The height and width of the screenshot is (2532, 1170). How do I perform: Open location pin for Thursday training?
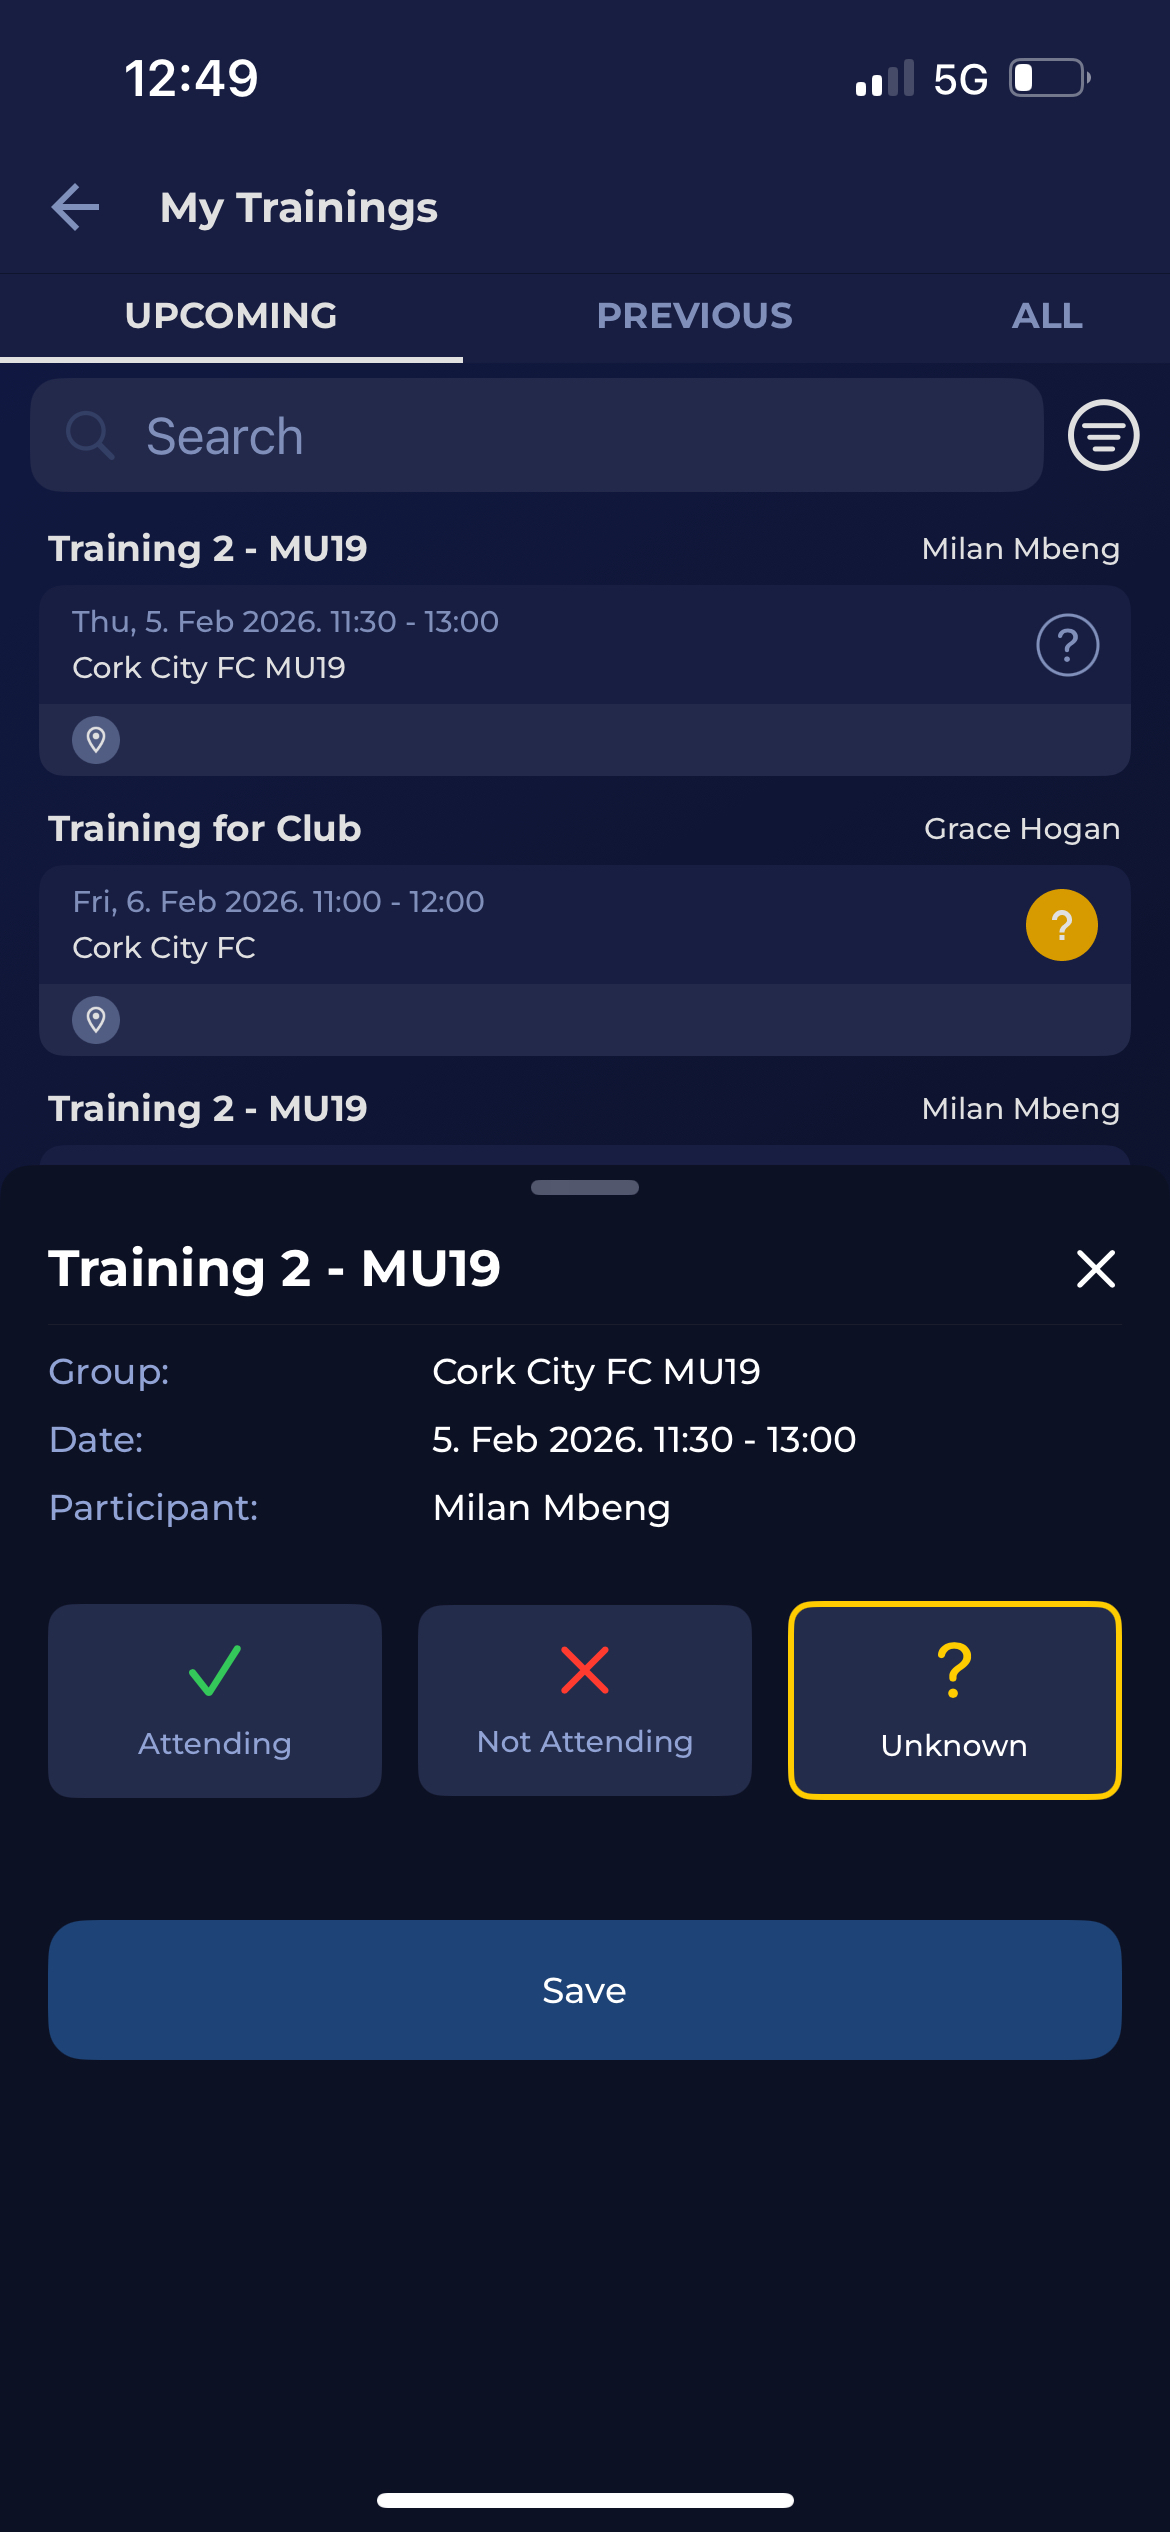(96, 740)
